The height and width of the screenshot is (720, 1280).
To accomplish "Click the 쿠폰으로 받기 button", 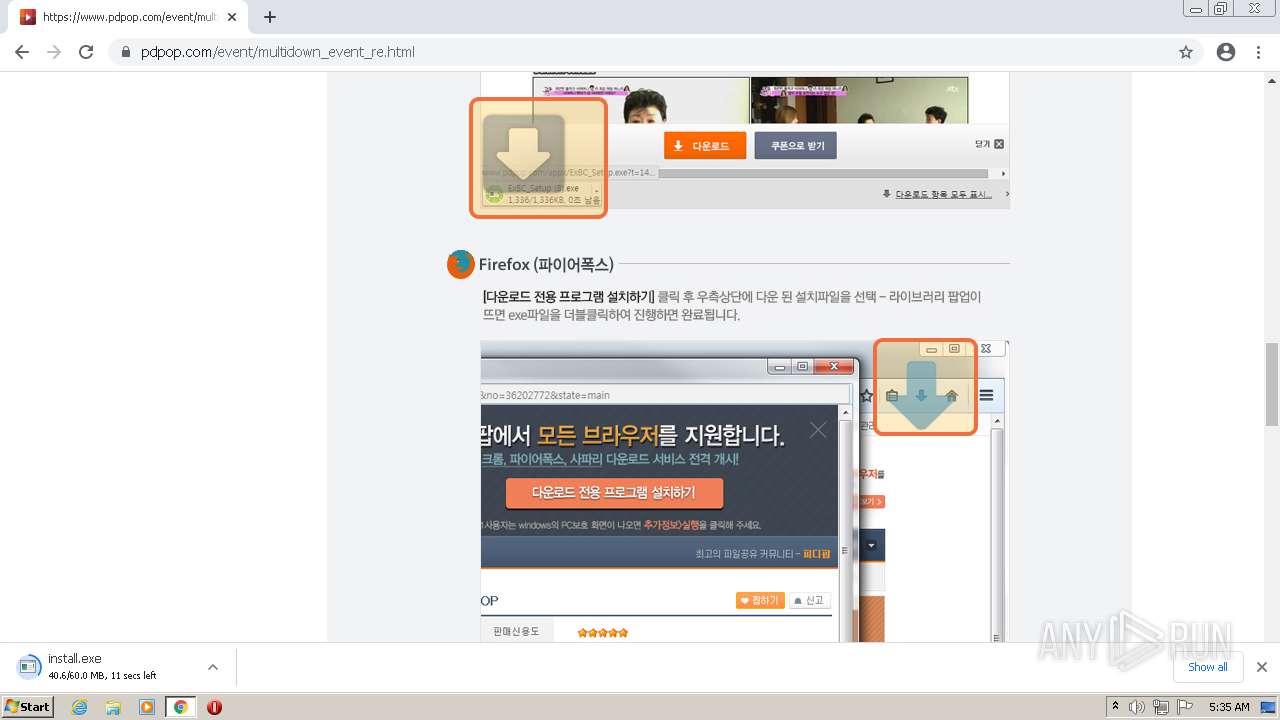I will pyautogui.click(x=796, y=146).
